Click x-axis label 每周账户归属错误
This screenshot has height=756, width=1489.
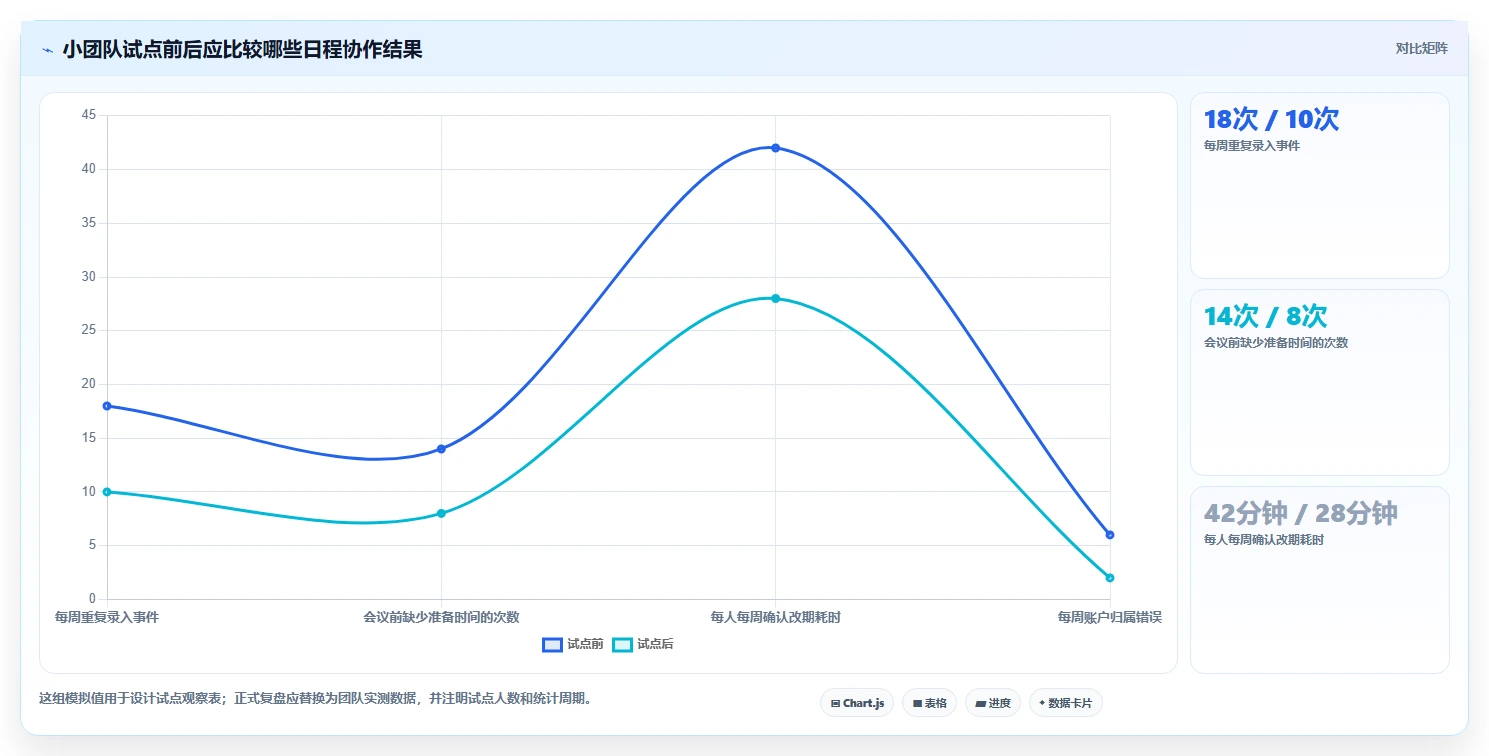pos(1110,617)
